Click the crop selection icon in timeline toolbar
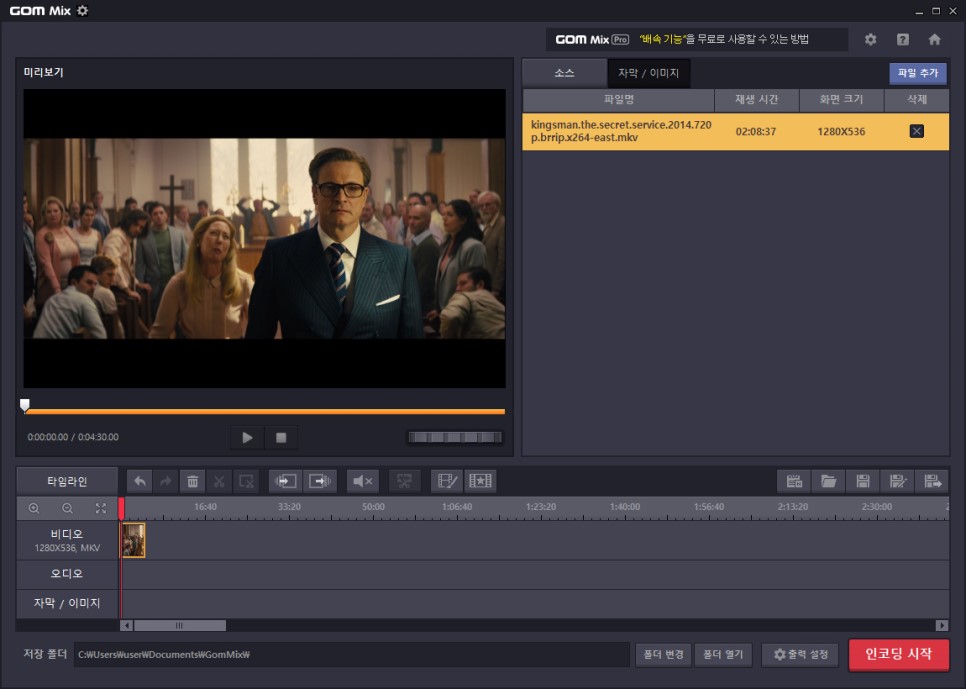This screenshot has width=966, height=689. tap(246, 481)
